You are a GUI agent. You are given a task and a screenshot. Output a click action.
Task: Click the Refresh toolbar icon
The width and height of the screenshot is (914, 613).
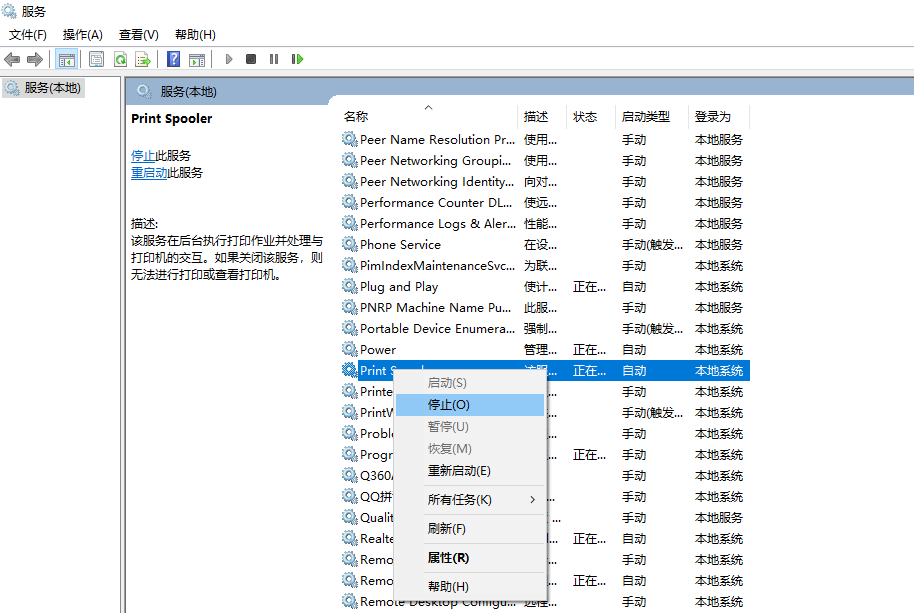[x=120, y=59]
